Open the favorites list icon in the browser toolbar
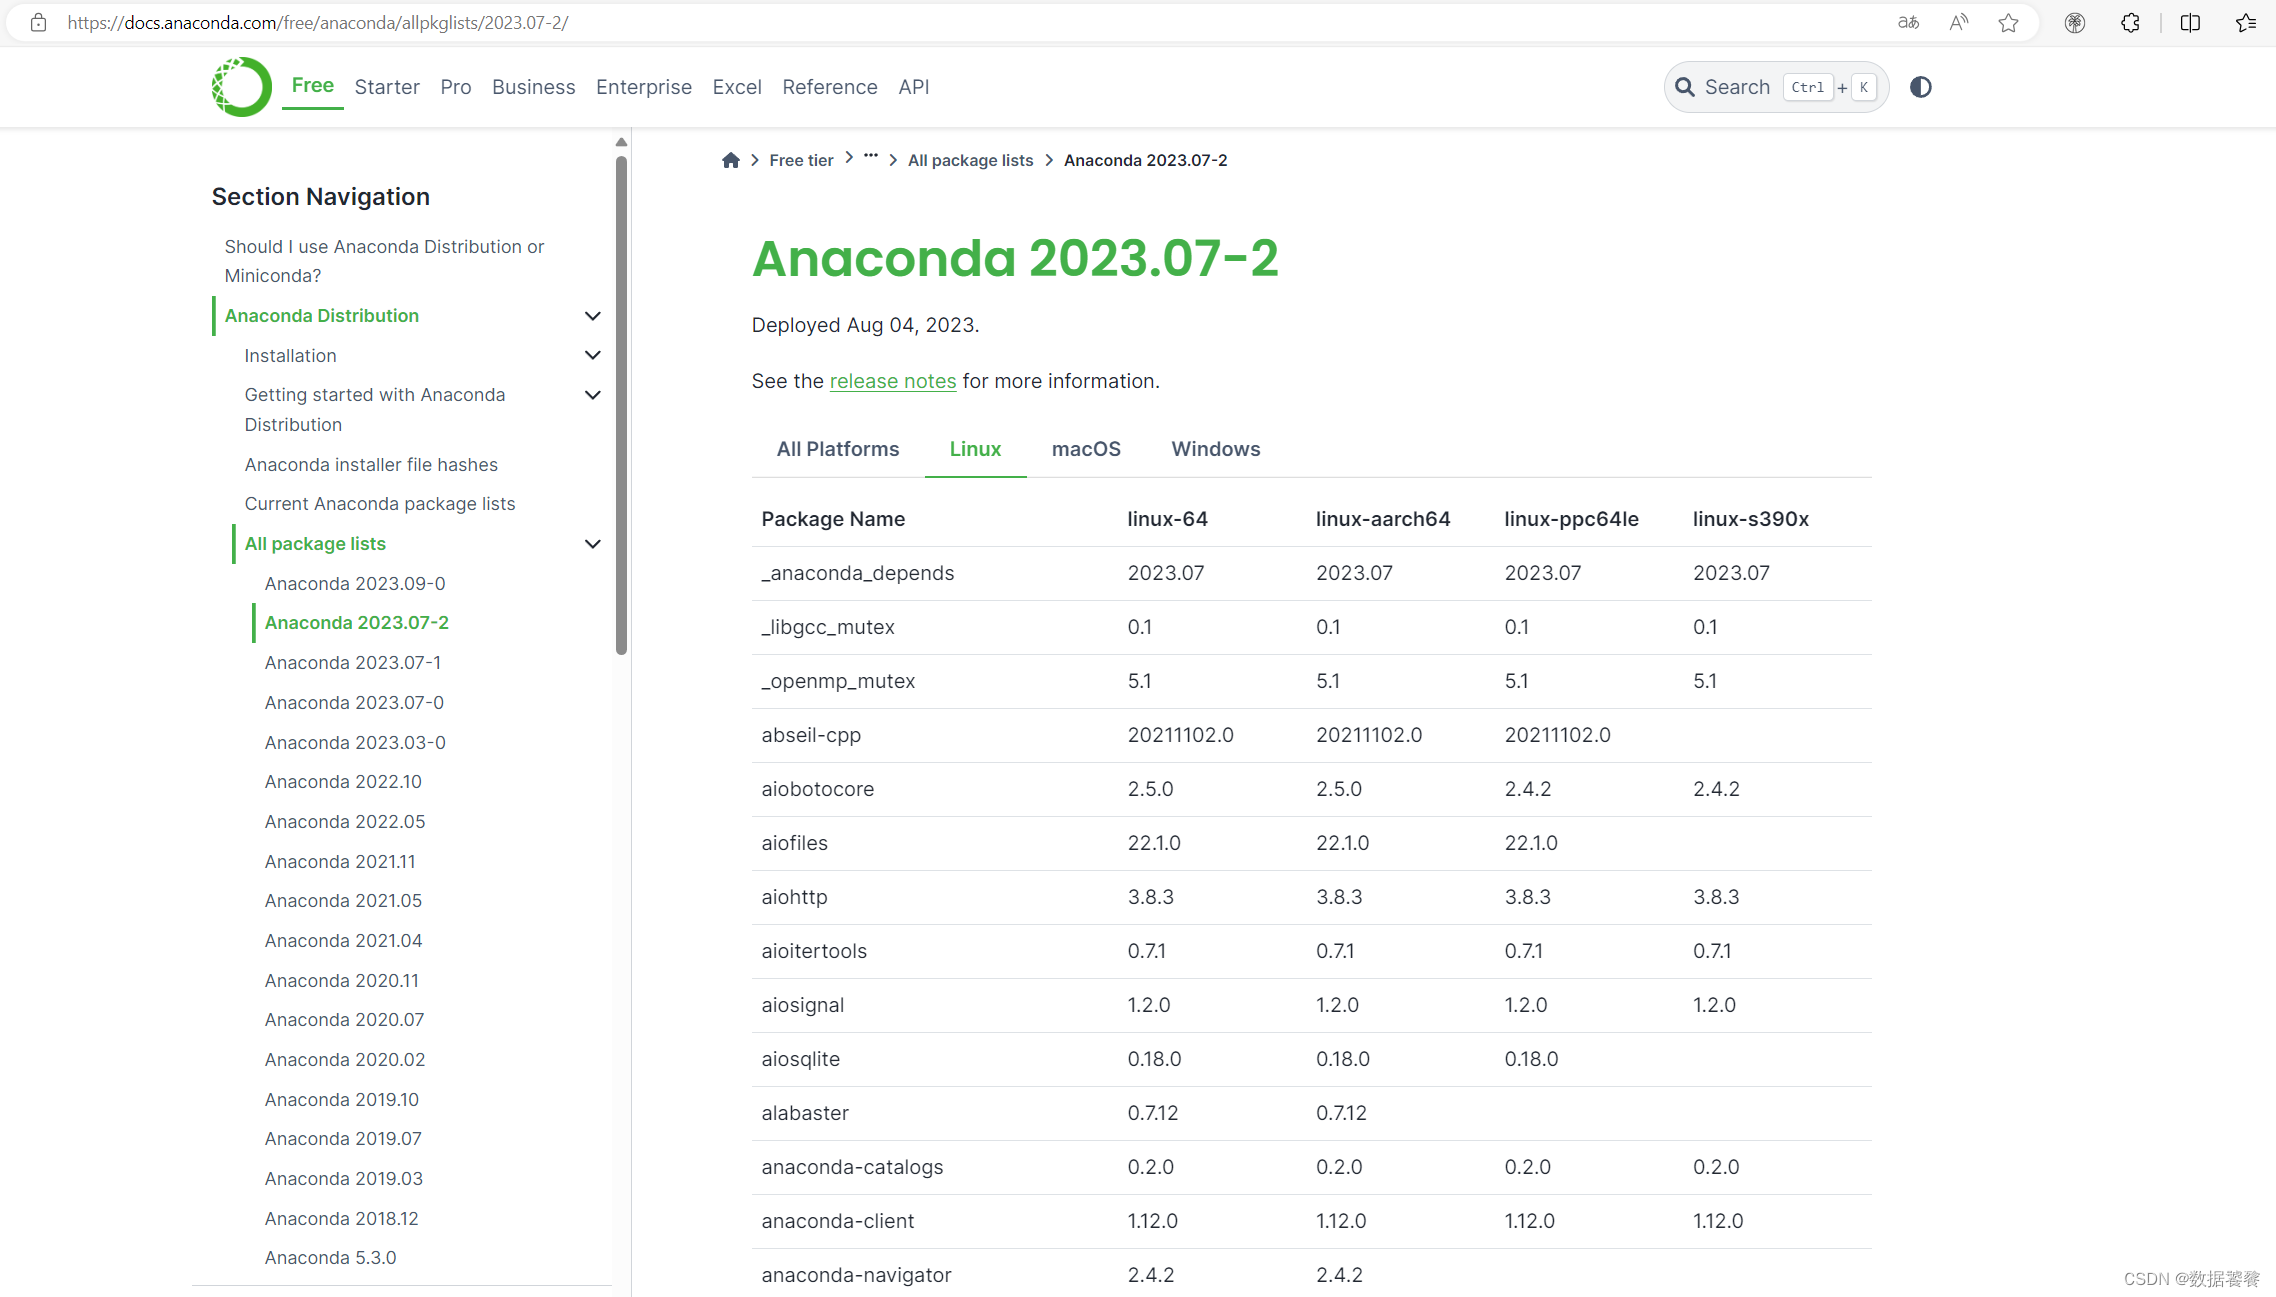Image resolution: width=2276 pixels, height=1297 pixels. click(x=2246, y=22)
